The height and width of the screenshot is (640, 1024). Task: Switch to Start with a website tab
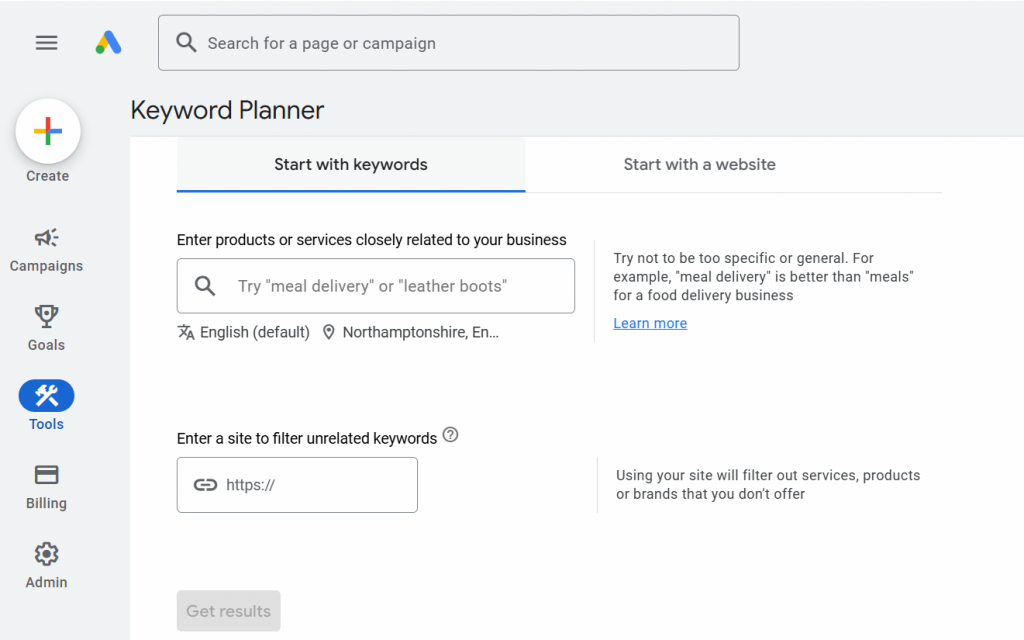coord(699,164)
